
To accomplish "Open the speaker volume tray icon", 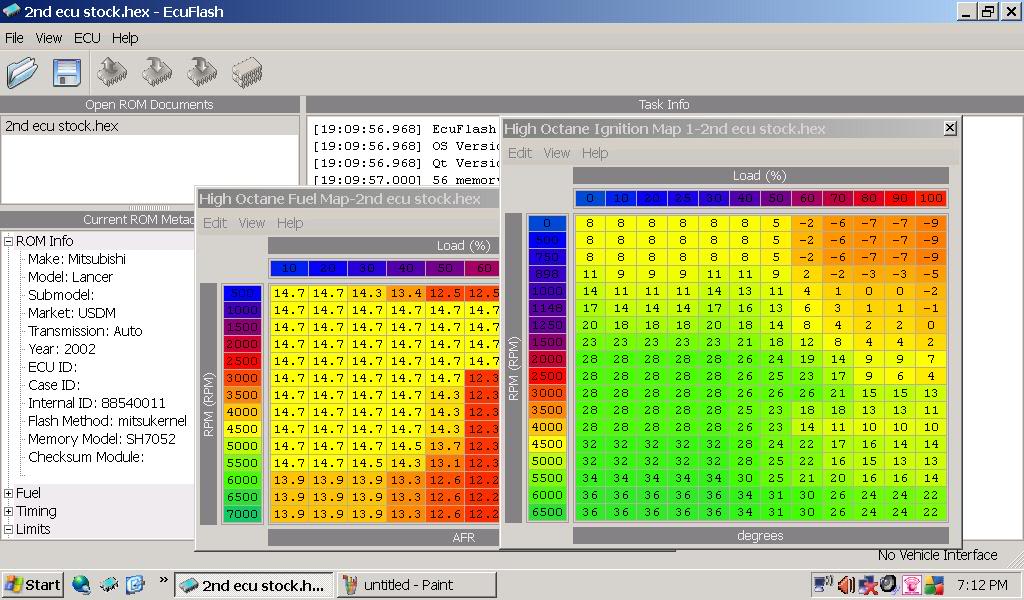I will [x=846, y=584].
